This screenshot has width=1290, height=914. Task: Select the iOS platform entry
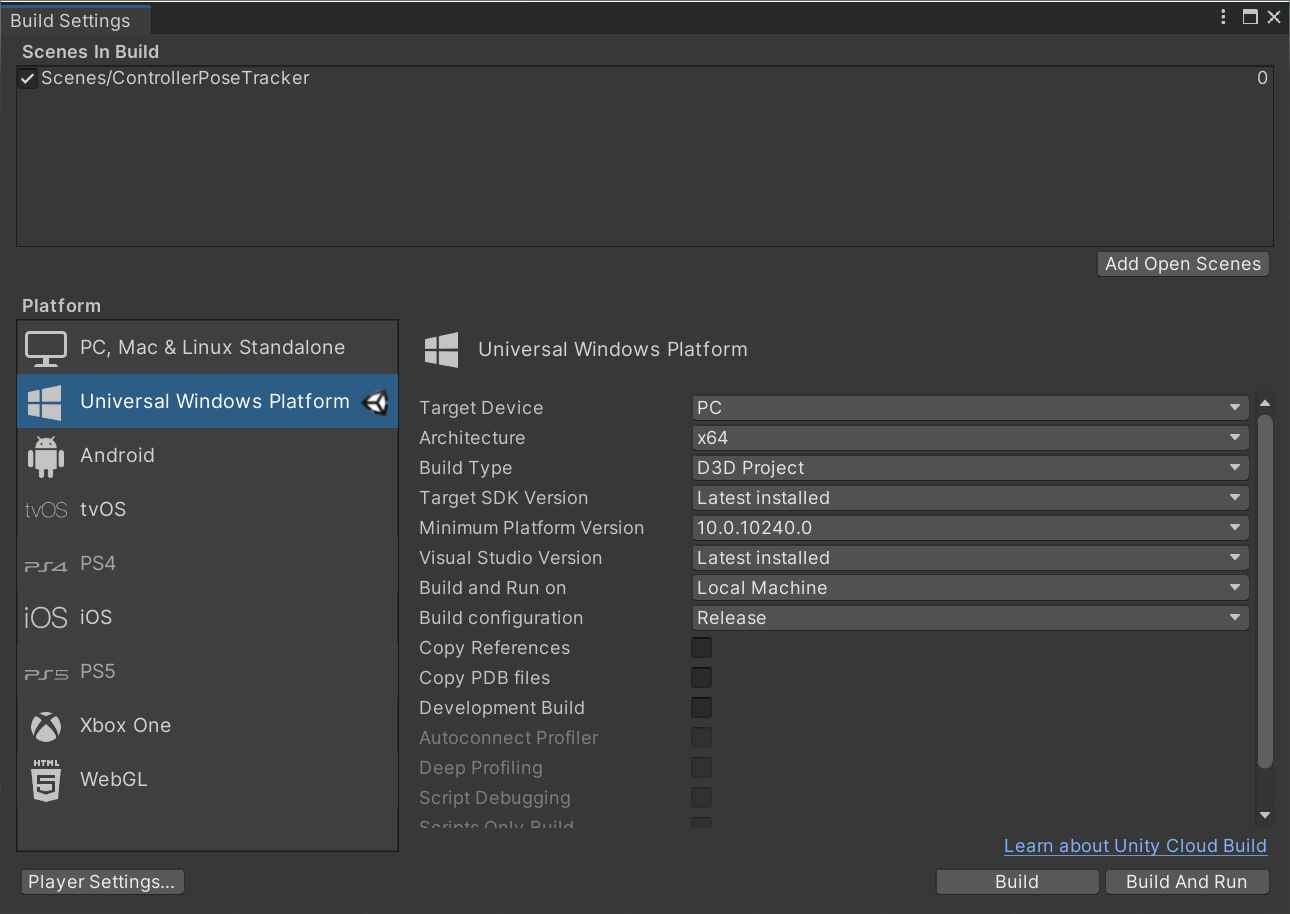pos(207,618)
